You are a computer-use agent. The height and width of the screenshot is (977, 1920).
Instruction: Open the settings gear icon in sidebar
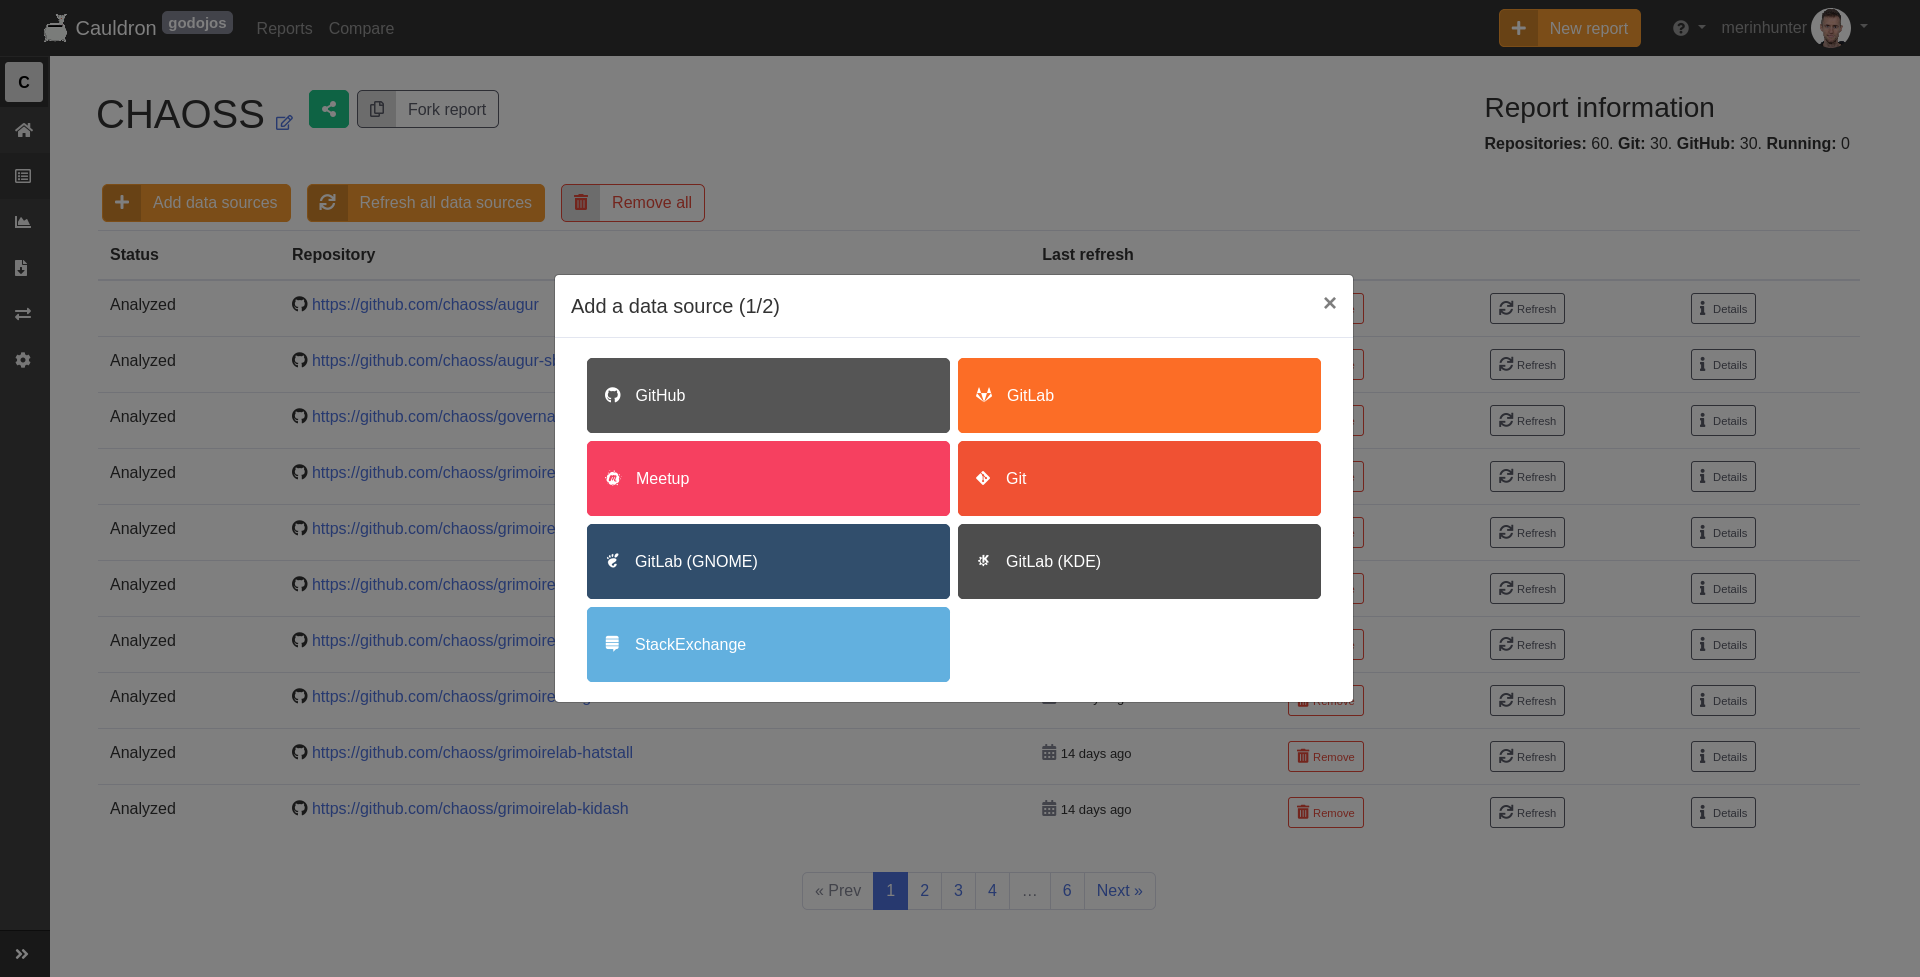23,360
